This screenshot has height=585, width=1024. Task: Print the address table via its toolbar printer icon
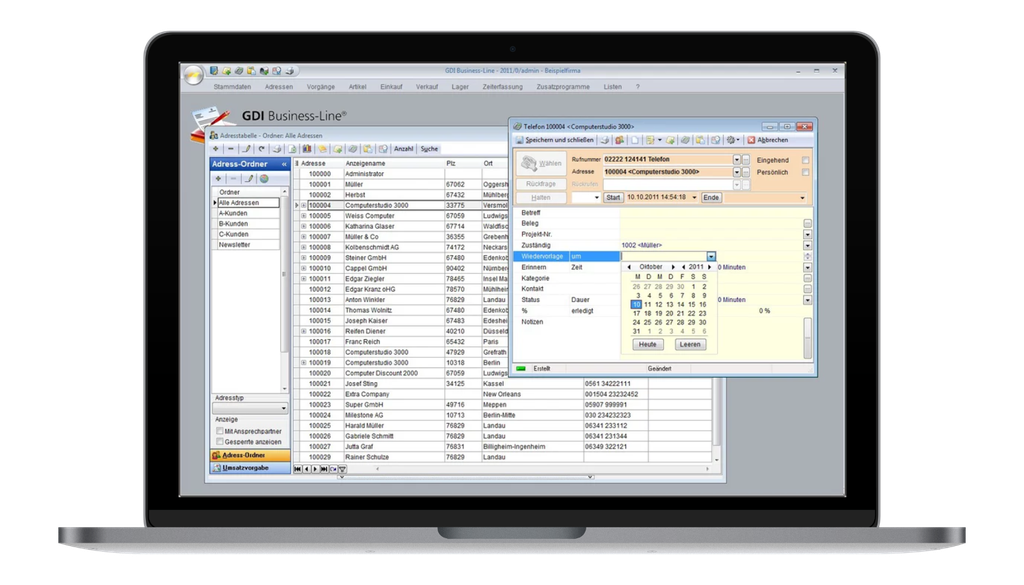(x=278, y=149)
